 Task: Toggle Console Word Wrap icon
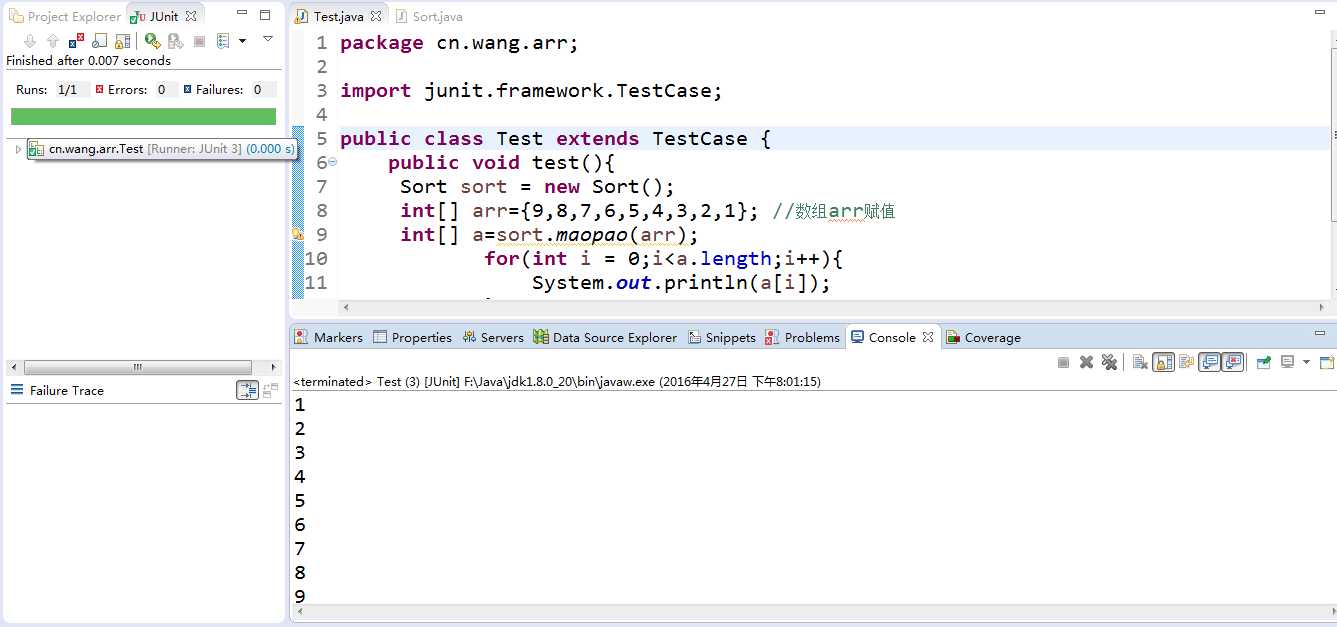[x=1186, y=362]
